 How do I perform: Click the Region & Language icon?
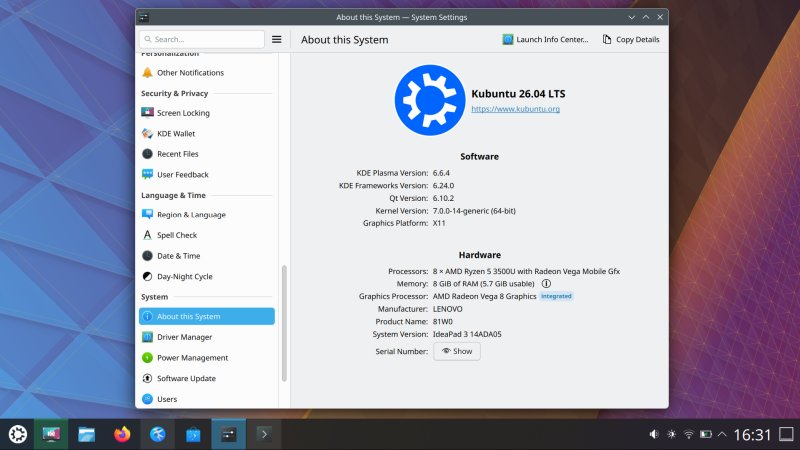[x=147, y=214]
